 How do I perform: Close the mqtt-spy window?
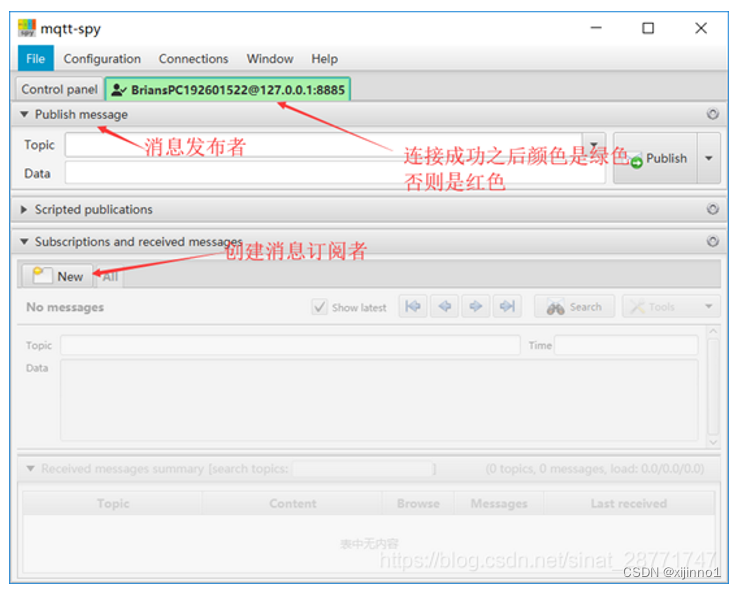tap(701, 28)
